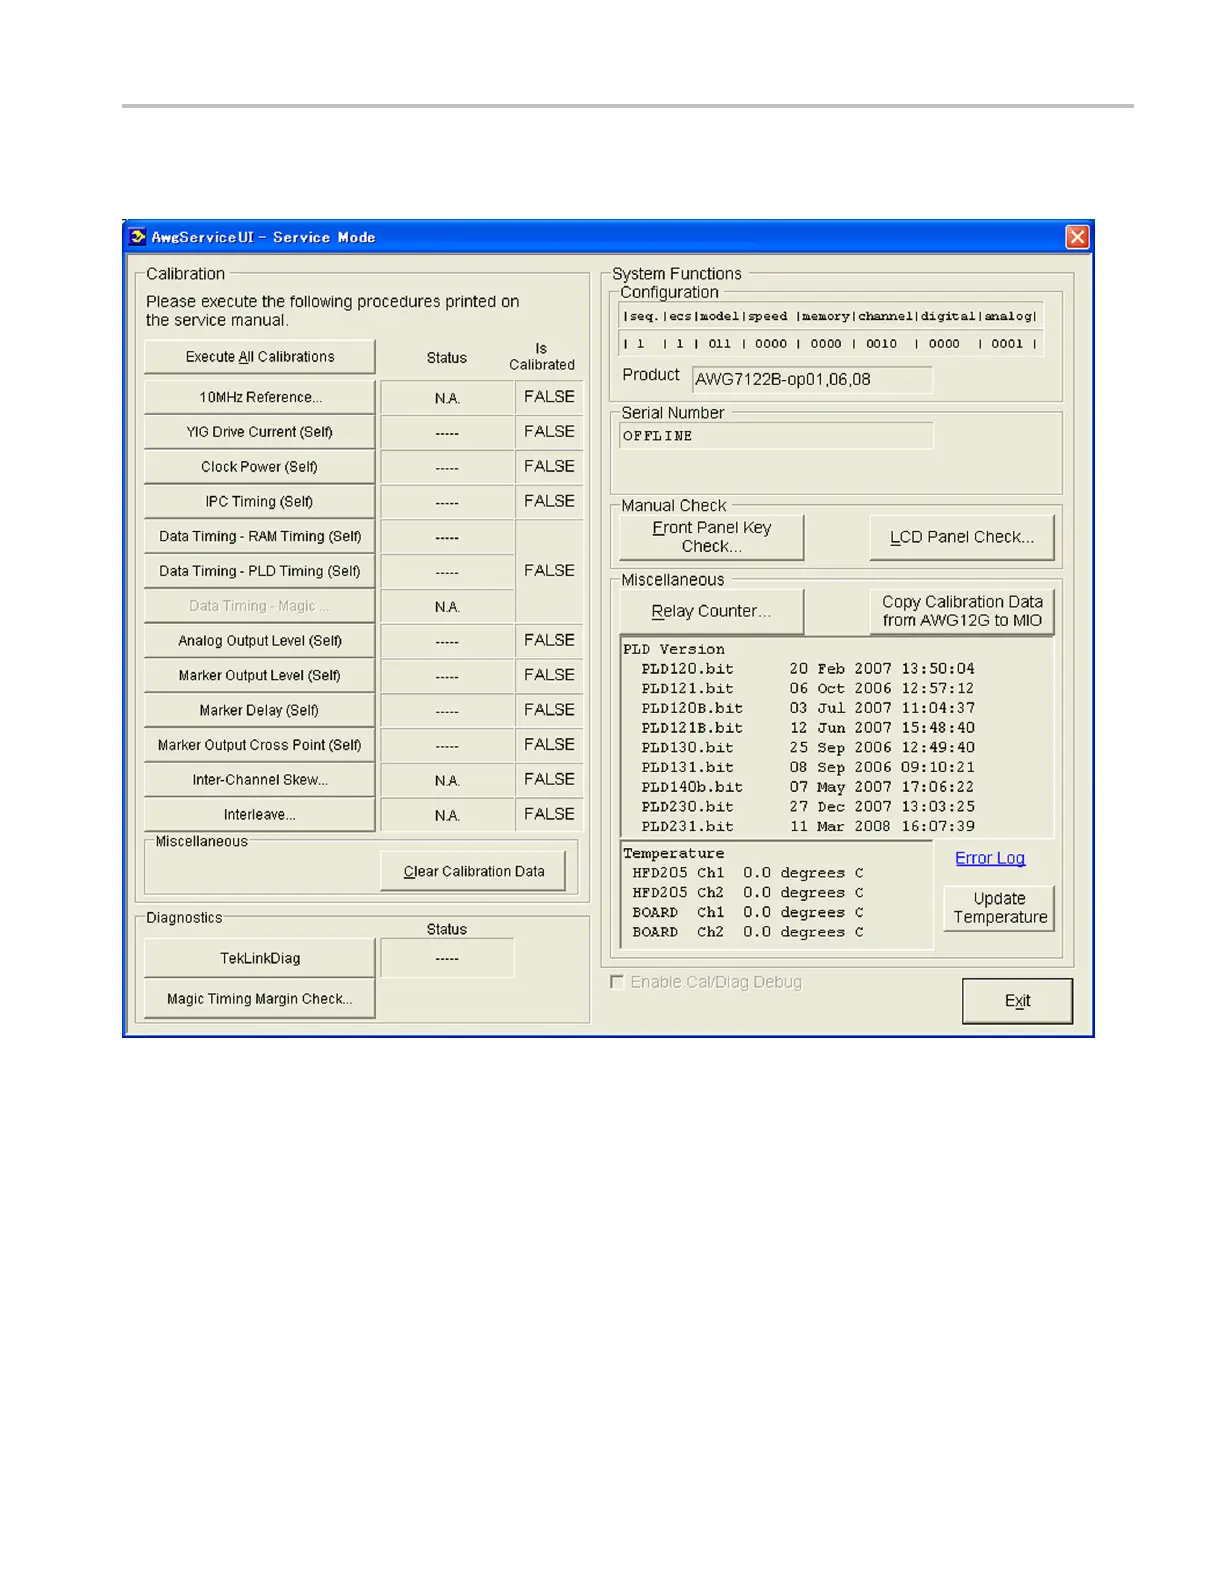Open Inter-Channel Skew calibration
The height and width of the screenshot is (1584, 1224).
(x=260, y=780)
